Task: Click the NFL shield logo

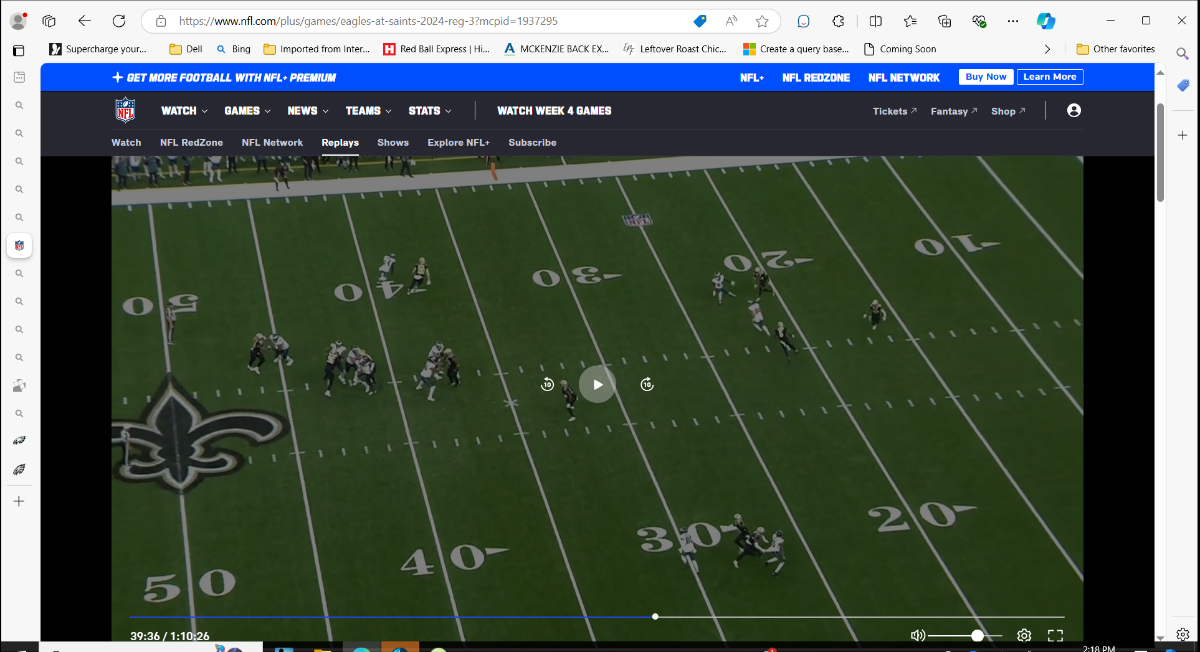Action: (125, 110)
